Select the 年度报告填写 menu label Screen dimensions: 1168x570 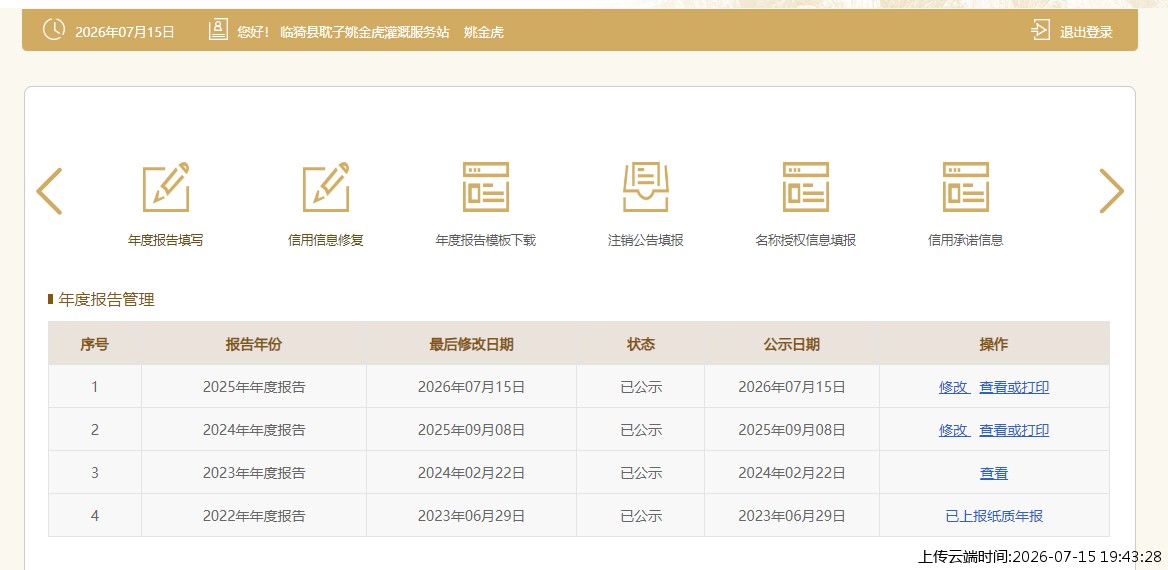(165, 241)
